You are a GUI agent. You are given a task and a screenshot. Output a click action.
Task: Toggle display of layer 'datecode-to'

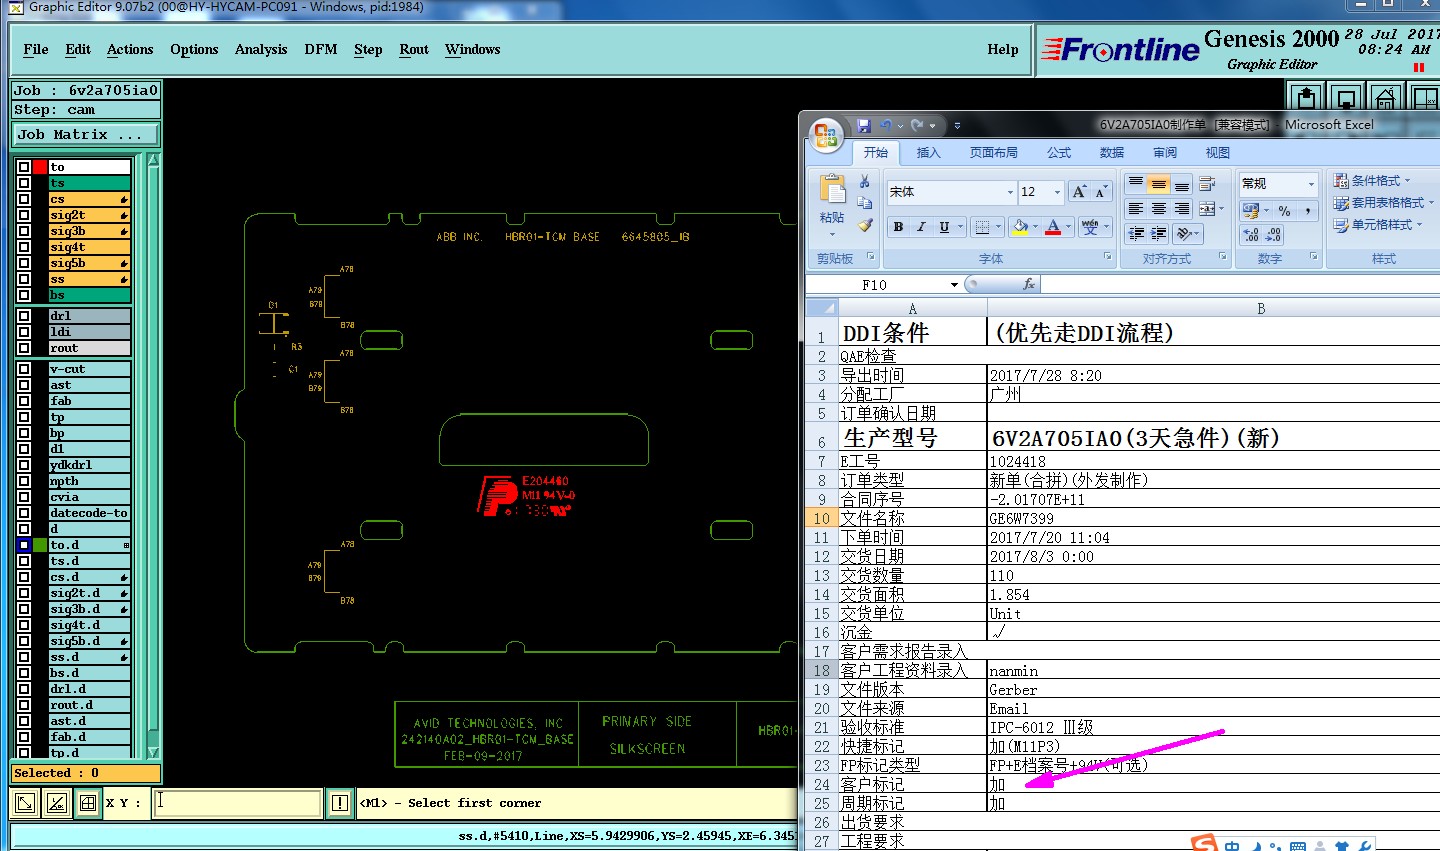click(24, 513)
